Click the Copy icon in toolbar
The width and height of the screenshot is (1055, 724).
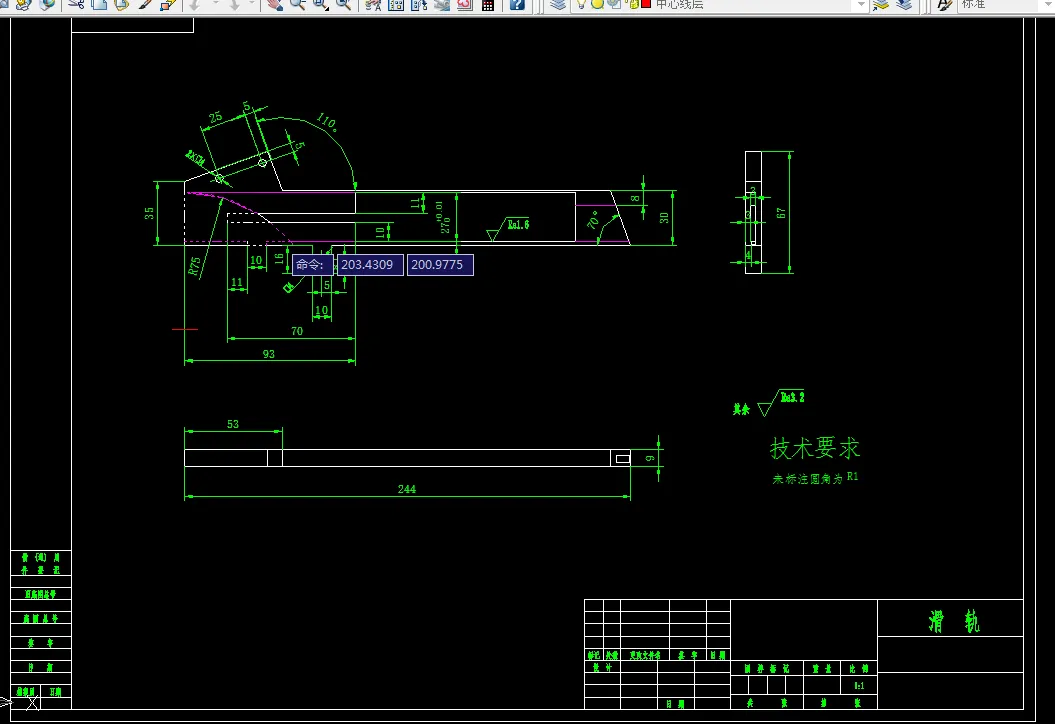[x=99, y=5]
